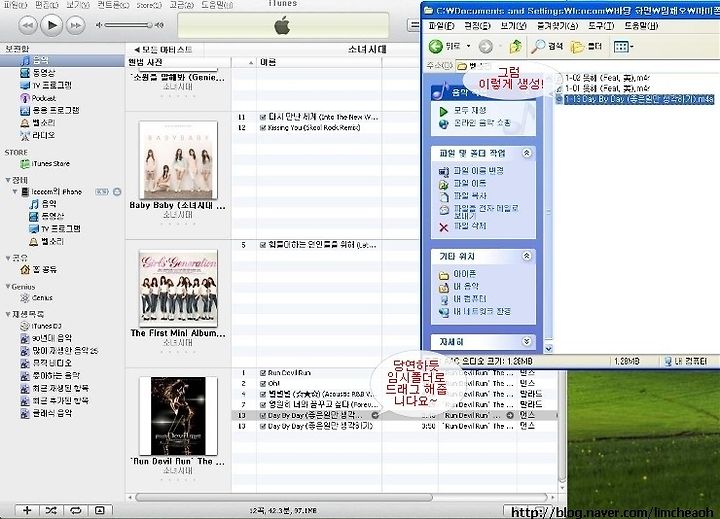Toggle shuffle at the bottom of iTunes
The width and height of the screenshot is (720, 519).
click(51, 510)
